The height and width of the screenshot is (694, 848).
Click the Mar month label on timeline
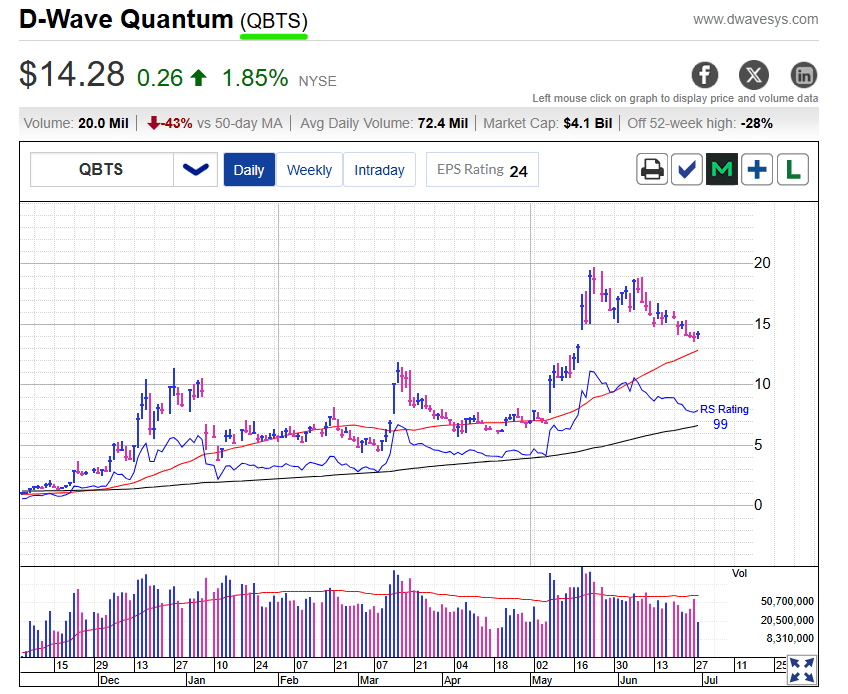[369, 680]
